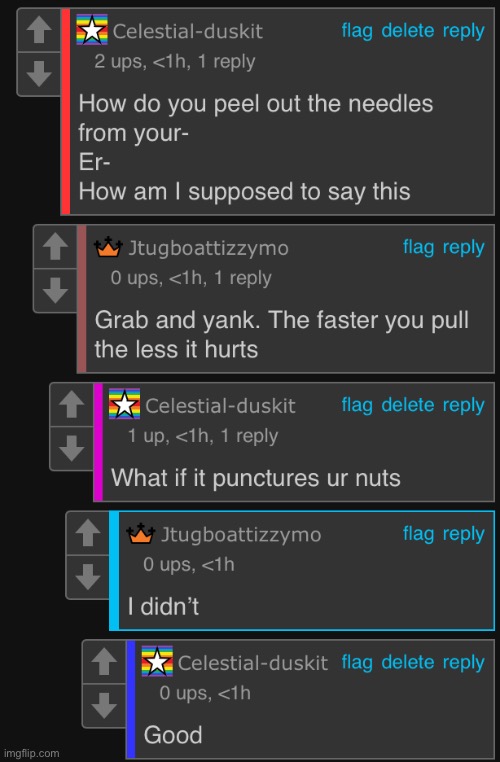This screenshot has height=762, width=500.
Task: Open Celestial-duskit profile from top comment
Action: (188, 32)
